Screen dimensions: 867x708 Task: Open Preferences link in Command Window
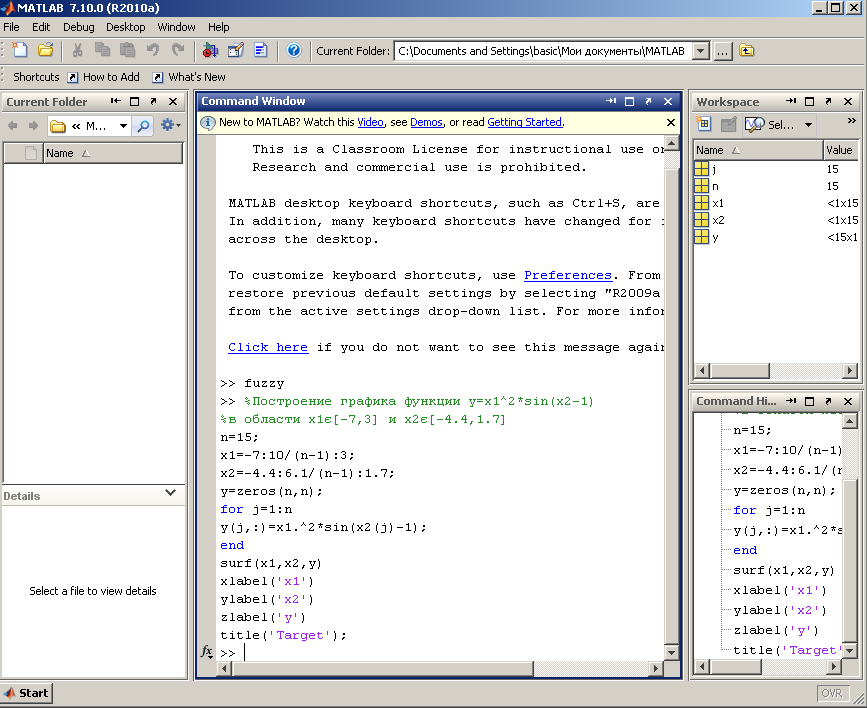[x=568, y=275]
